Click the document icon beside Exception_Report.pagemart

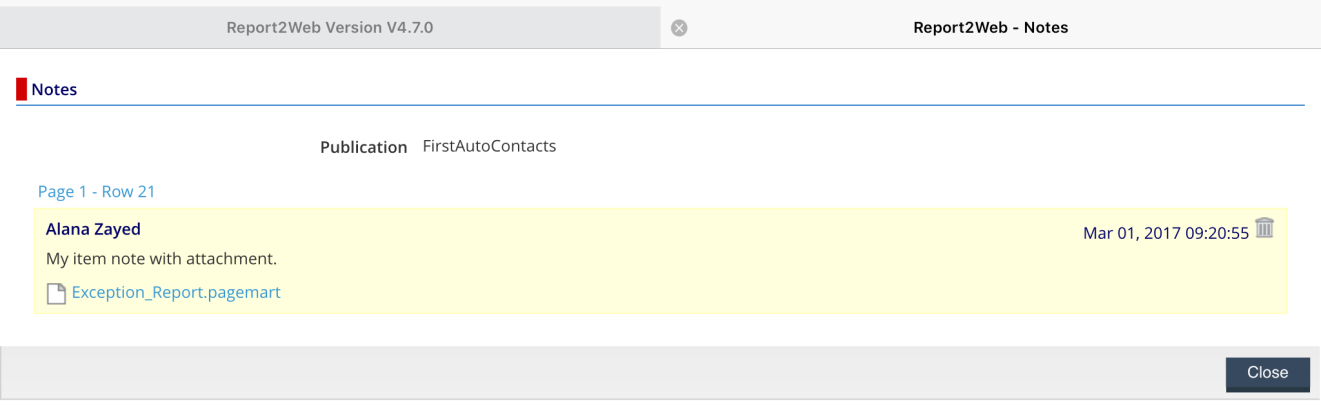tap(57, 294)
